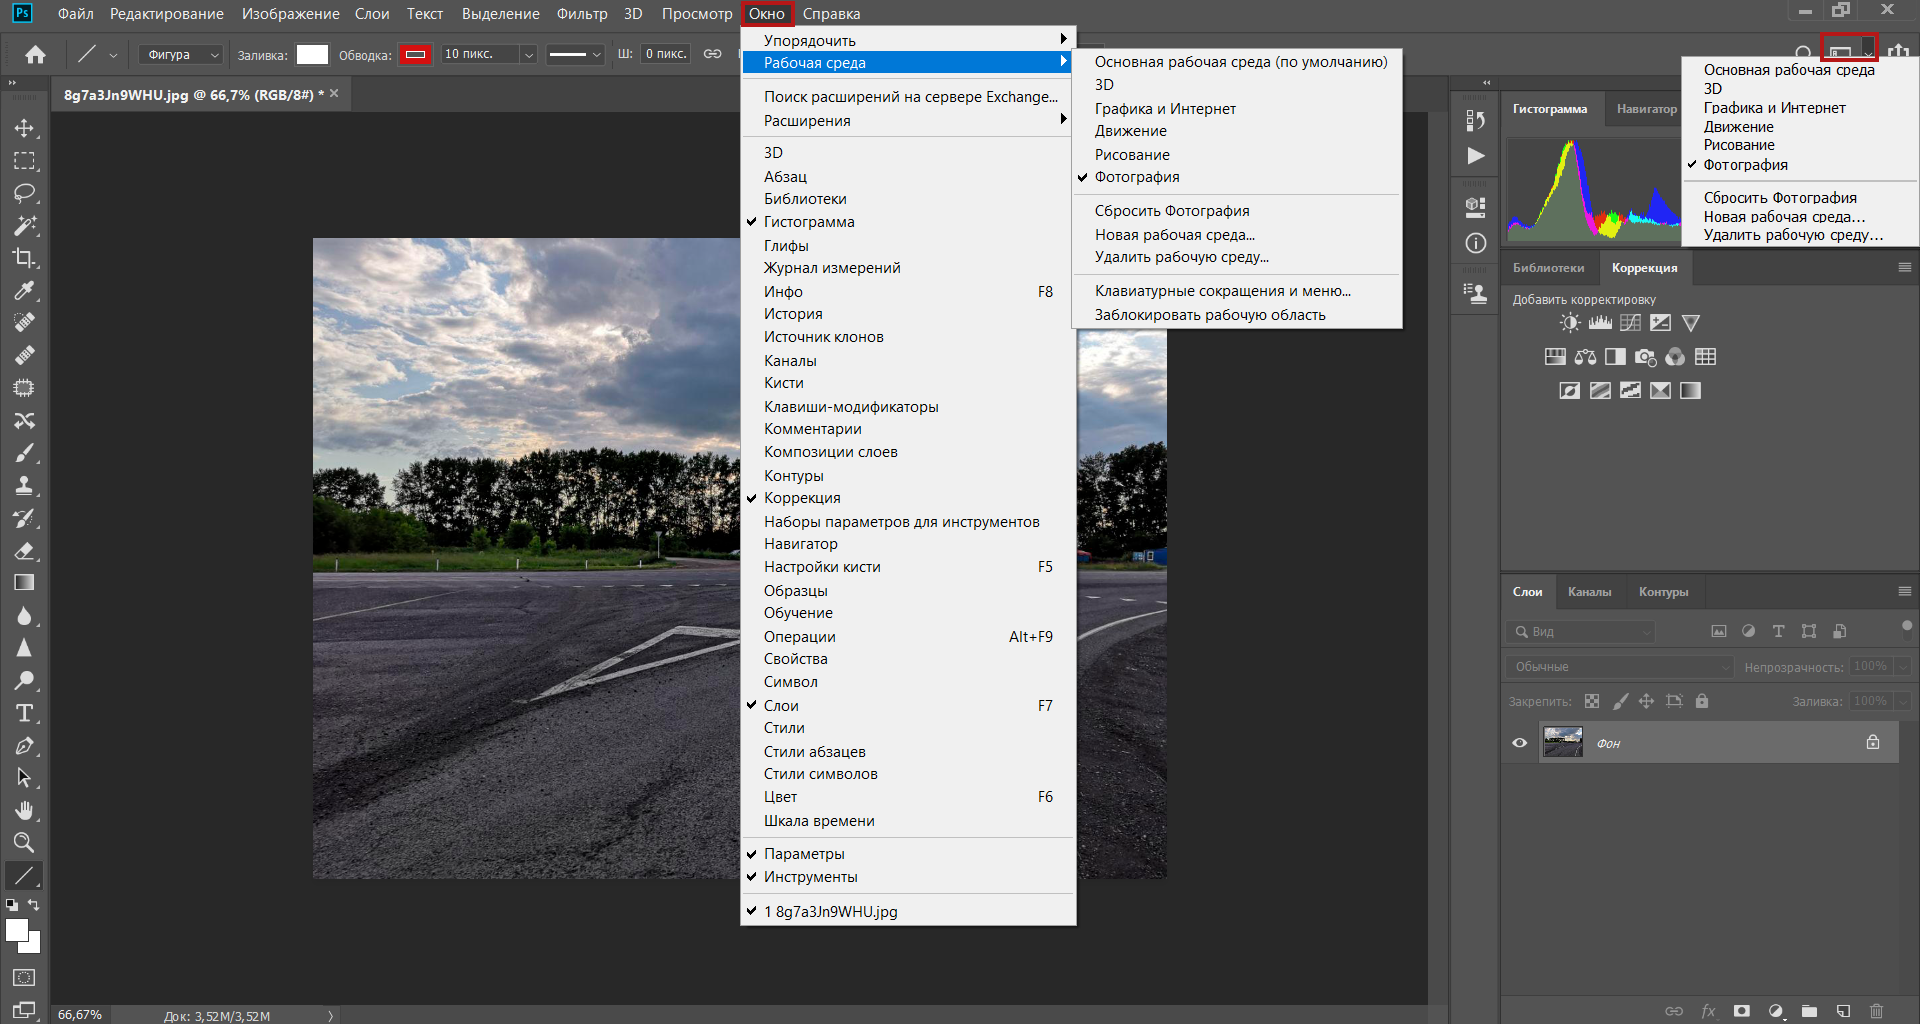The width and height of the screenshot is (1920, 1024).
Task: Add Brightness/Contrast adjustment icon
Action: (1570, 323)
